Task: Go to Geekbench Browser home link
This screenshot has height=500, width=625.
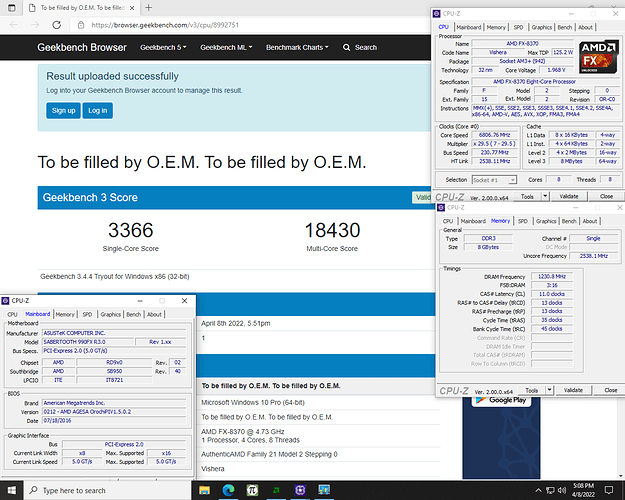Action: [x=82, y=47]
